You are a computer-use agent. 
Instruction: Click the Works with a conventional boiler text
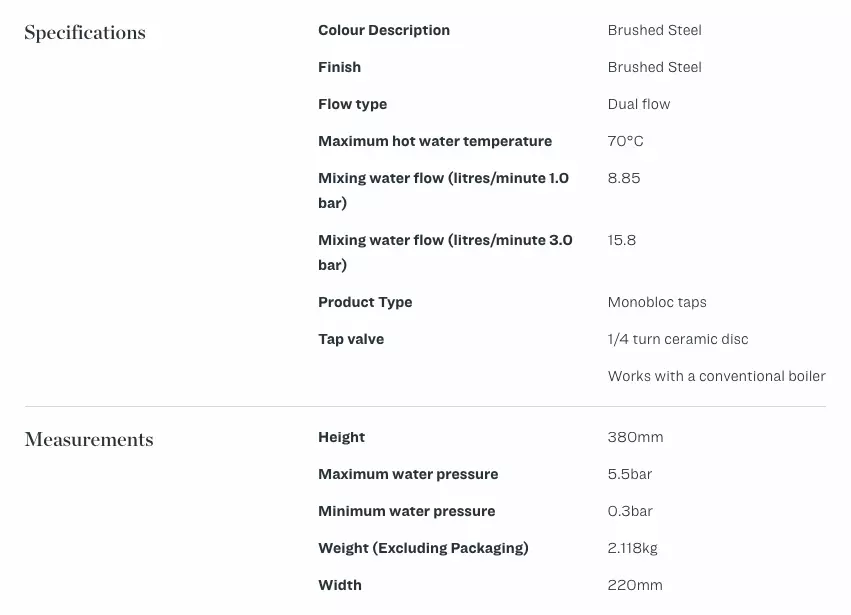(x=717, y=376)
